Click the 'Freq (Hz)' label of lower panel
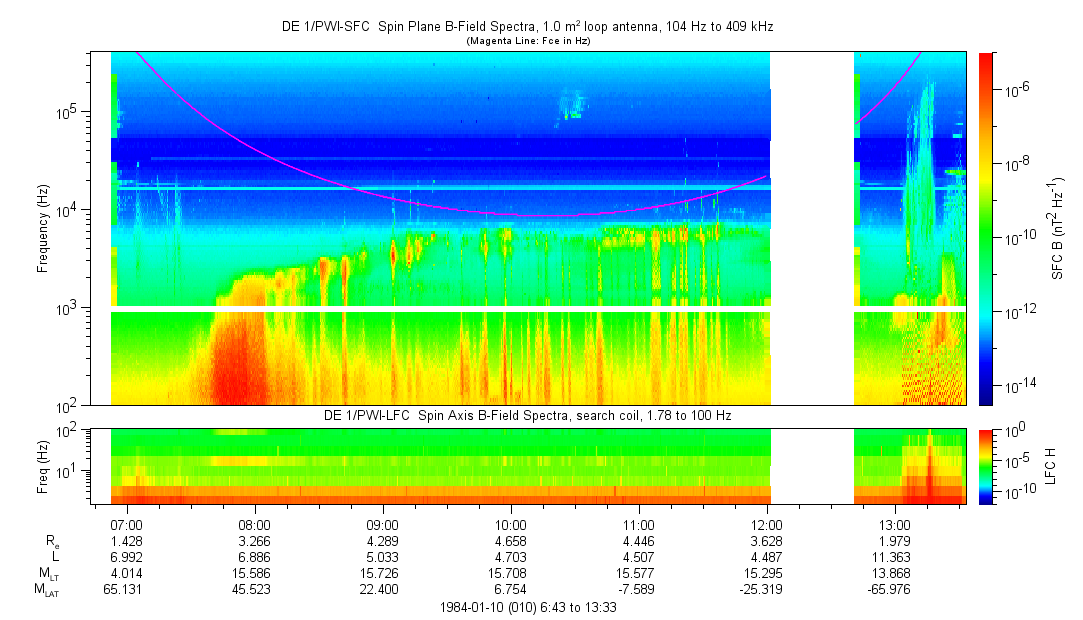Screen dimensions: 1083x620 coord(43,466)
